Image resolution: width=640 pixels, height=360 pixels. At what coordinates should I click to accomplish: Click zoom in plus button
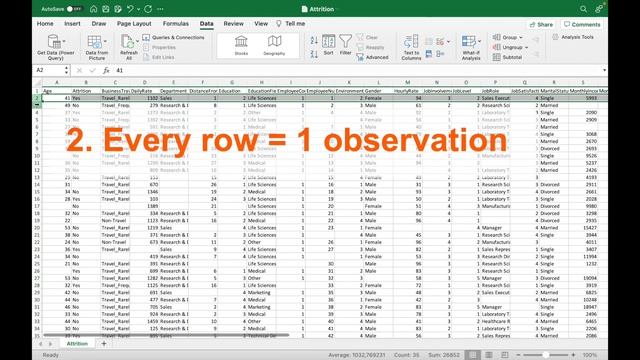pos(573,355)
